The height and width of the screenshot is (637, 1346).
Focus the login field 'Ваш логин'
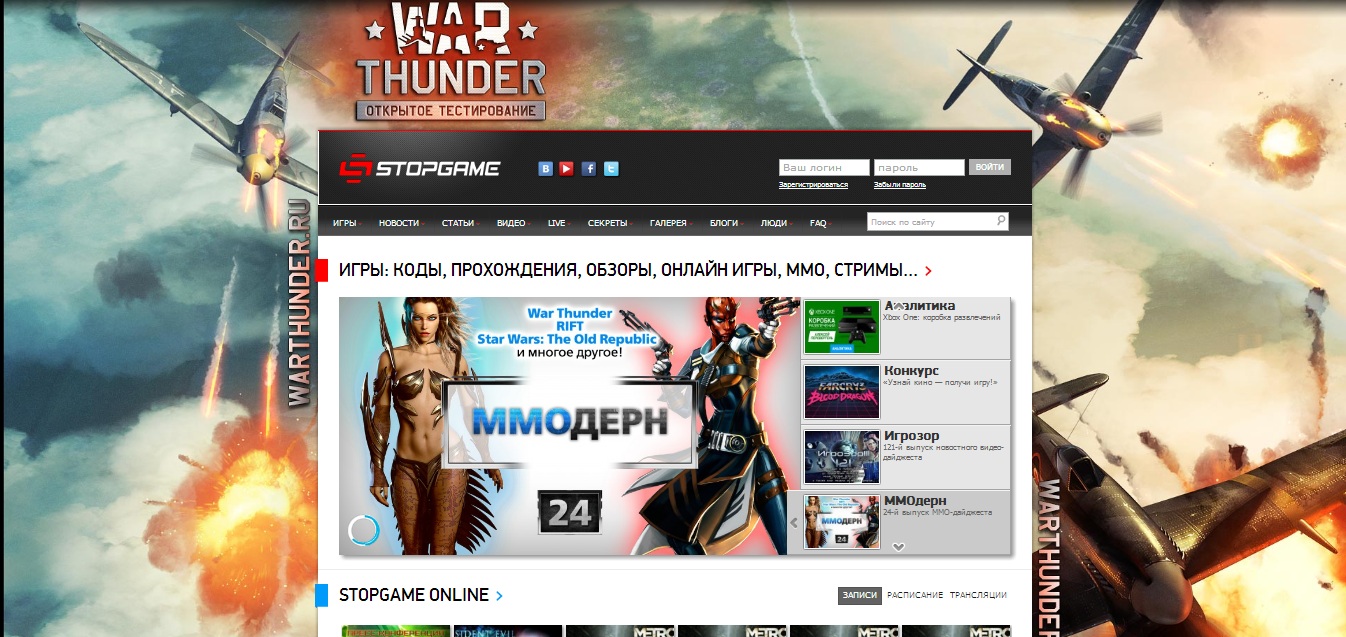(x=824, y=168)
